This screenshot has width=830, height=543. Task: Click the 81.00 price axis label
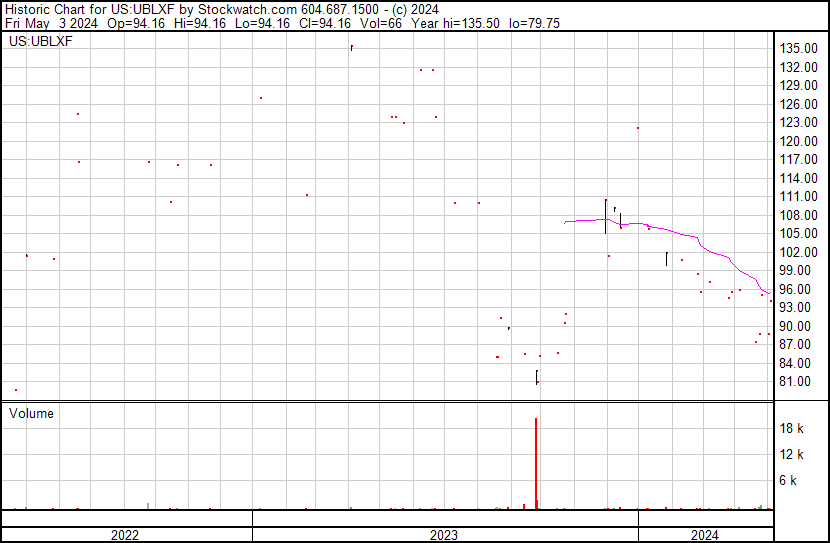pos(795,382)
